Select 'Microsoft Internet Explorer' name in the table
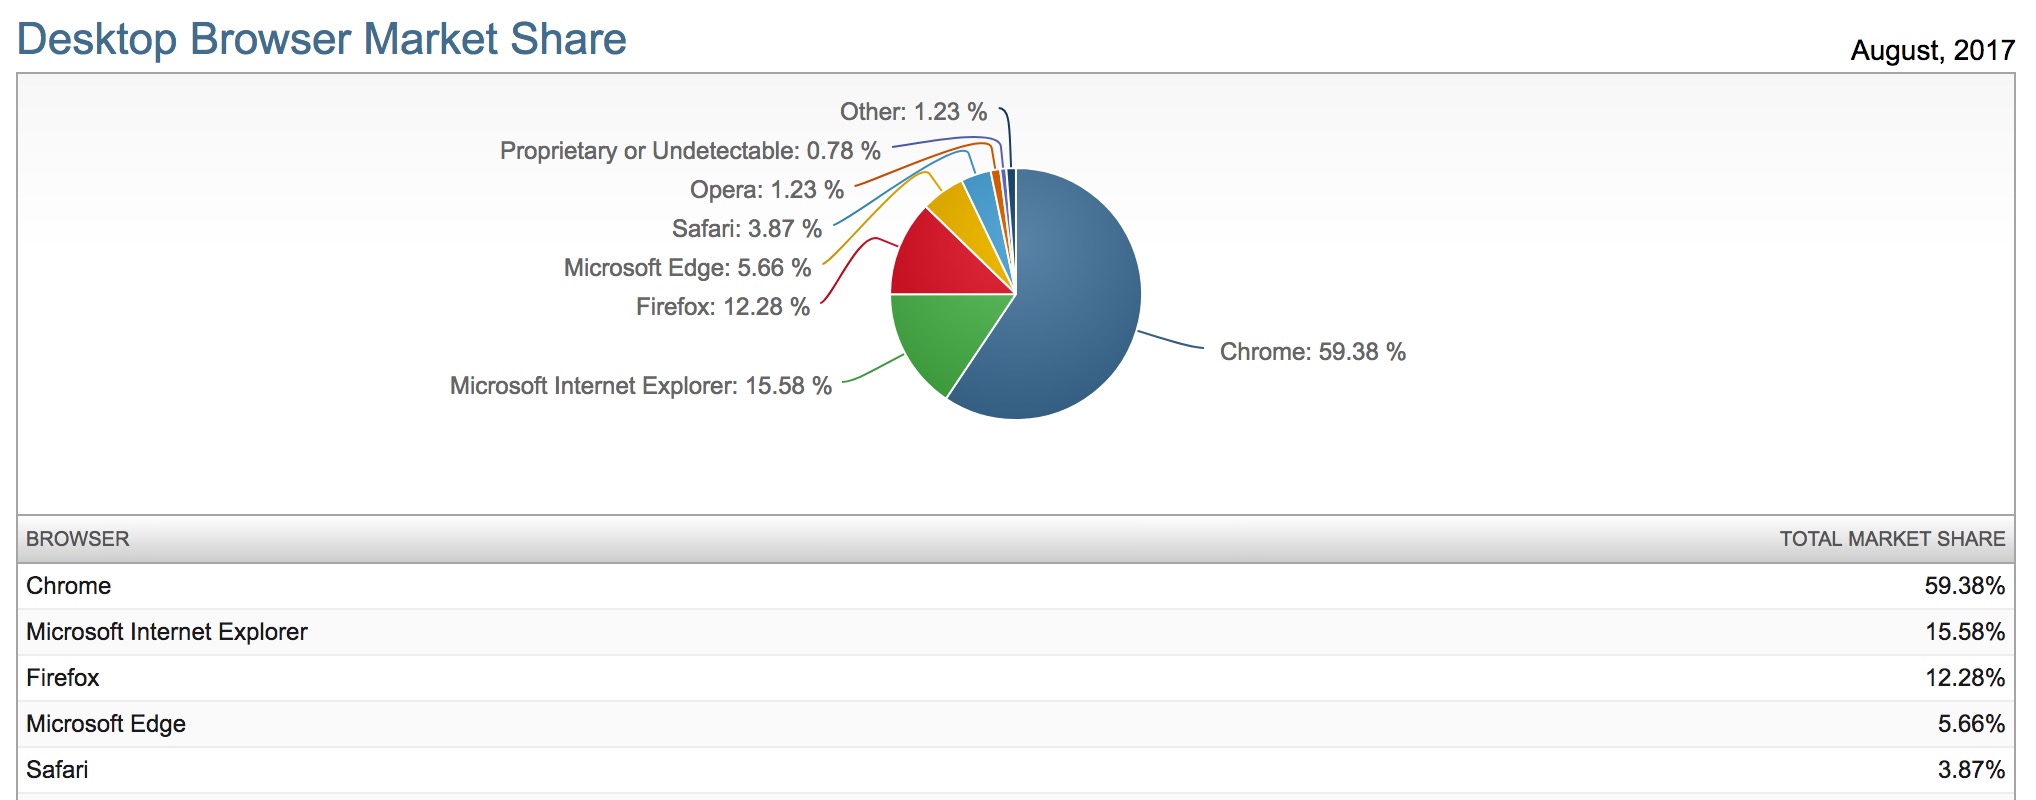The height and width of the screenshot is (800, 2036). [x=167, y=632]
